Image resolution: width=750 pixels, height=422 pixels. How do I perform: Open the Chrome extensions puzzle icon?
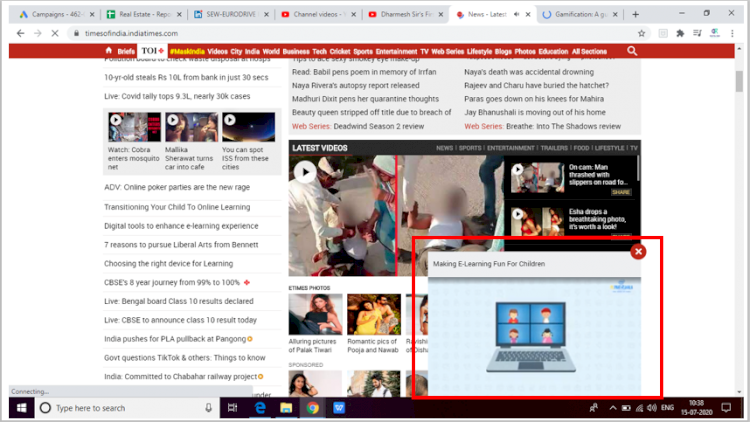click(x=680, y=33)
